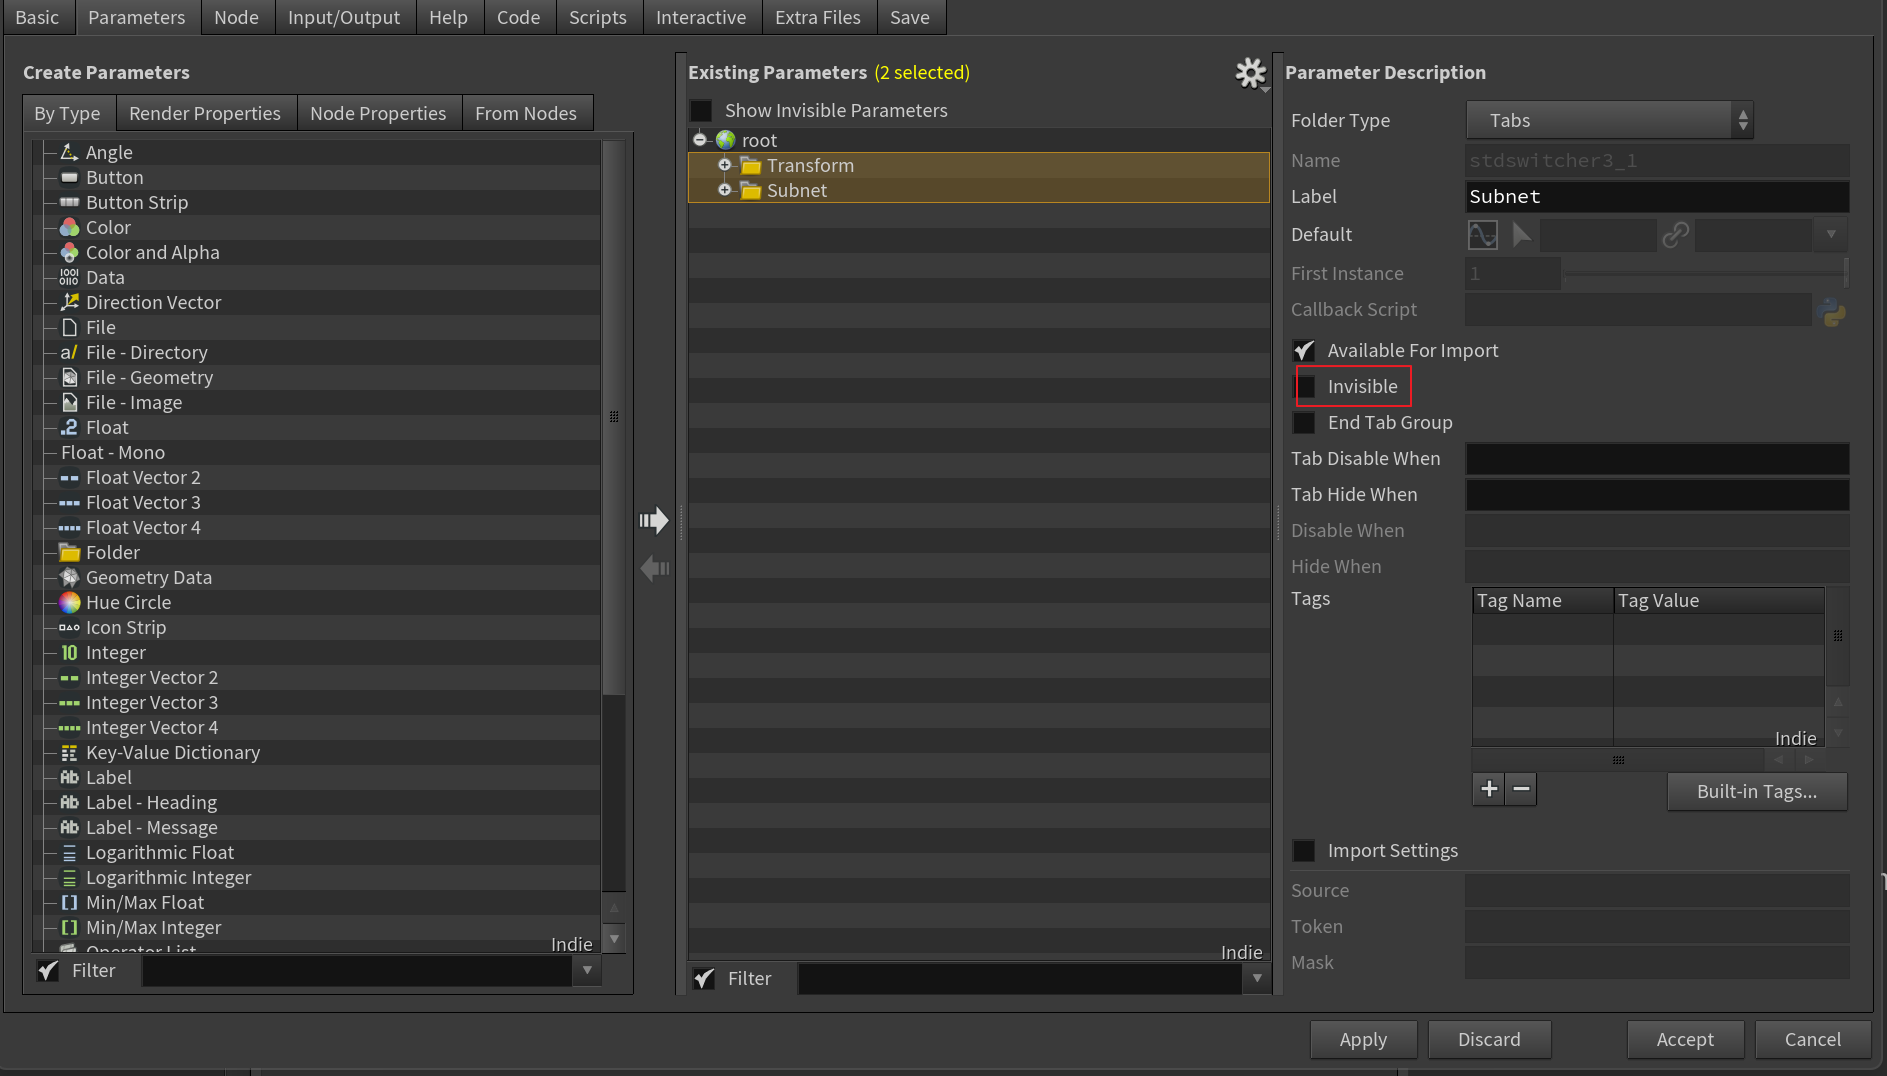1887x1076 pixels.
Task: Select the Key-Value Dictionary icon
Action: click(x=69, y=752)
